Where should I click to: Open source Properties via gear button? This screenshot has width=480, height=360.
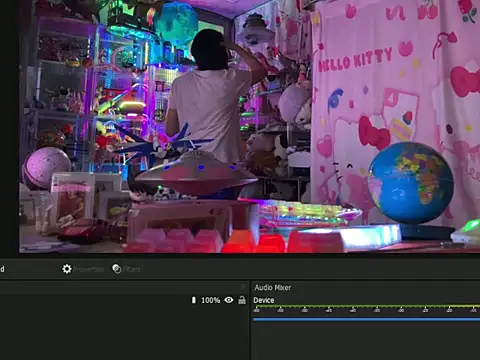click(x=82, y=269)
